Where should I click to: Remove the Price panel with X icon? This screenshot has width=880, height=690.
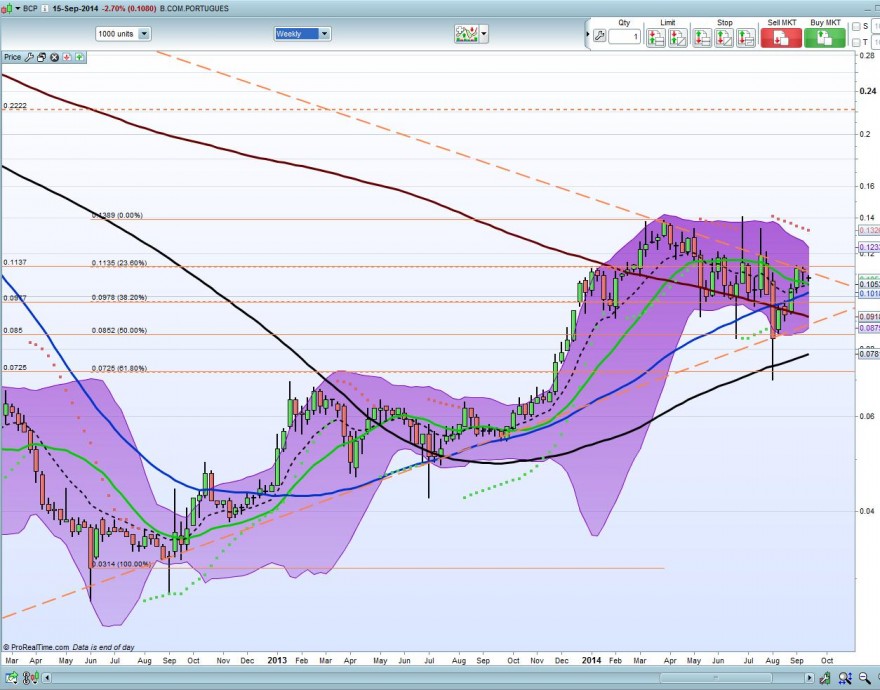(54, 57)
